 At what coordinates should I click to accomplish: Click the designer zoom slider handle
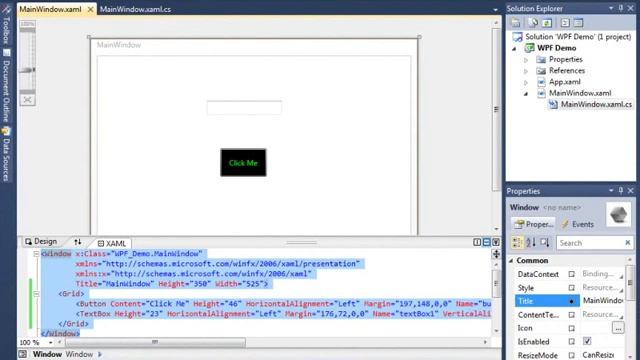point(27,70)
